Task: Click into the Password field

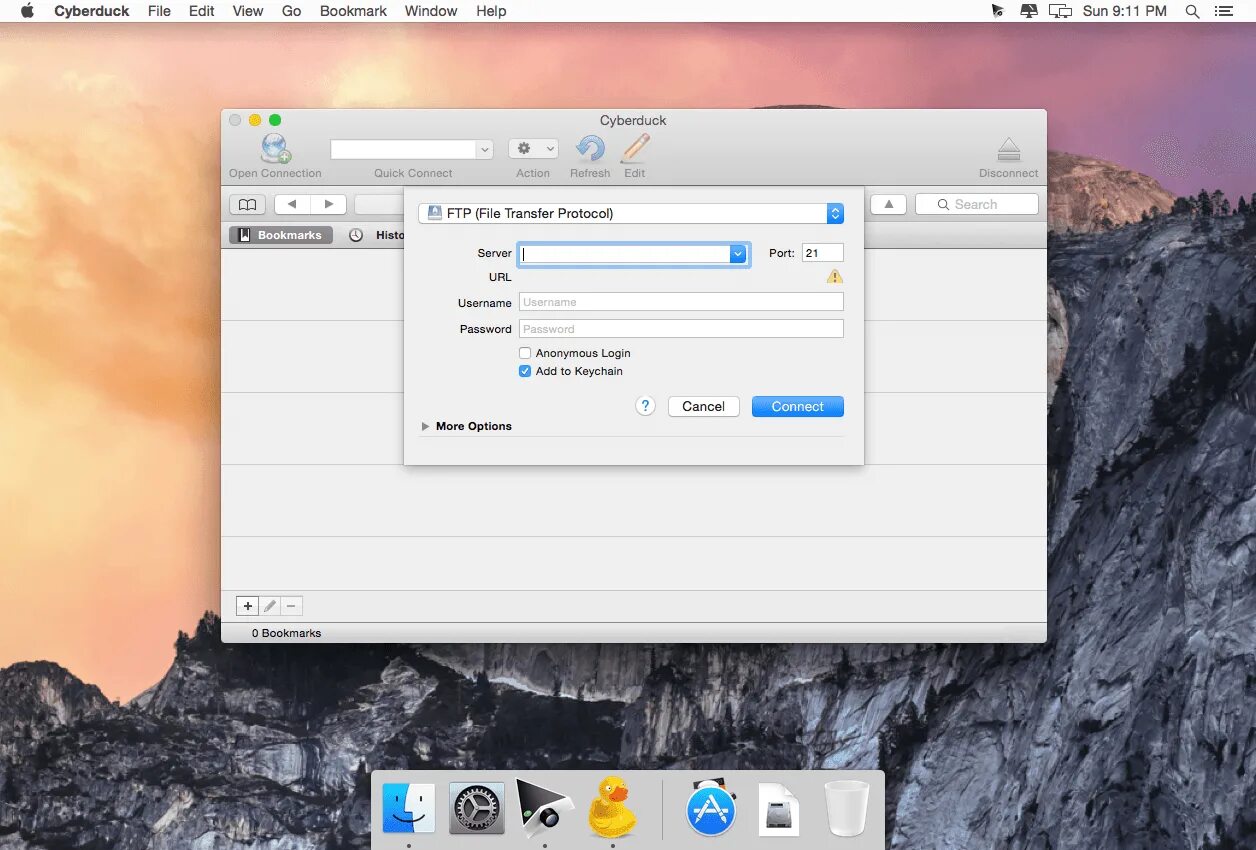Action: (x=681, y=329)
